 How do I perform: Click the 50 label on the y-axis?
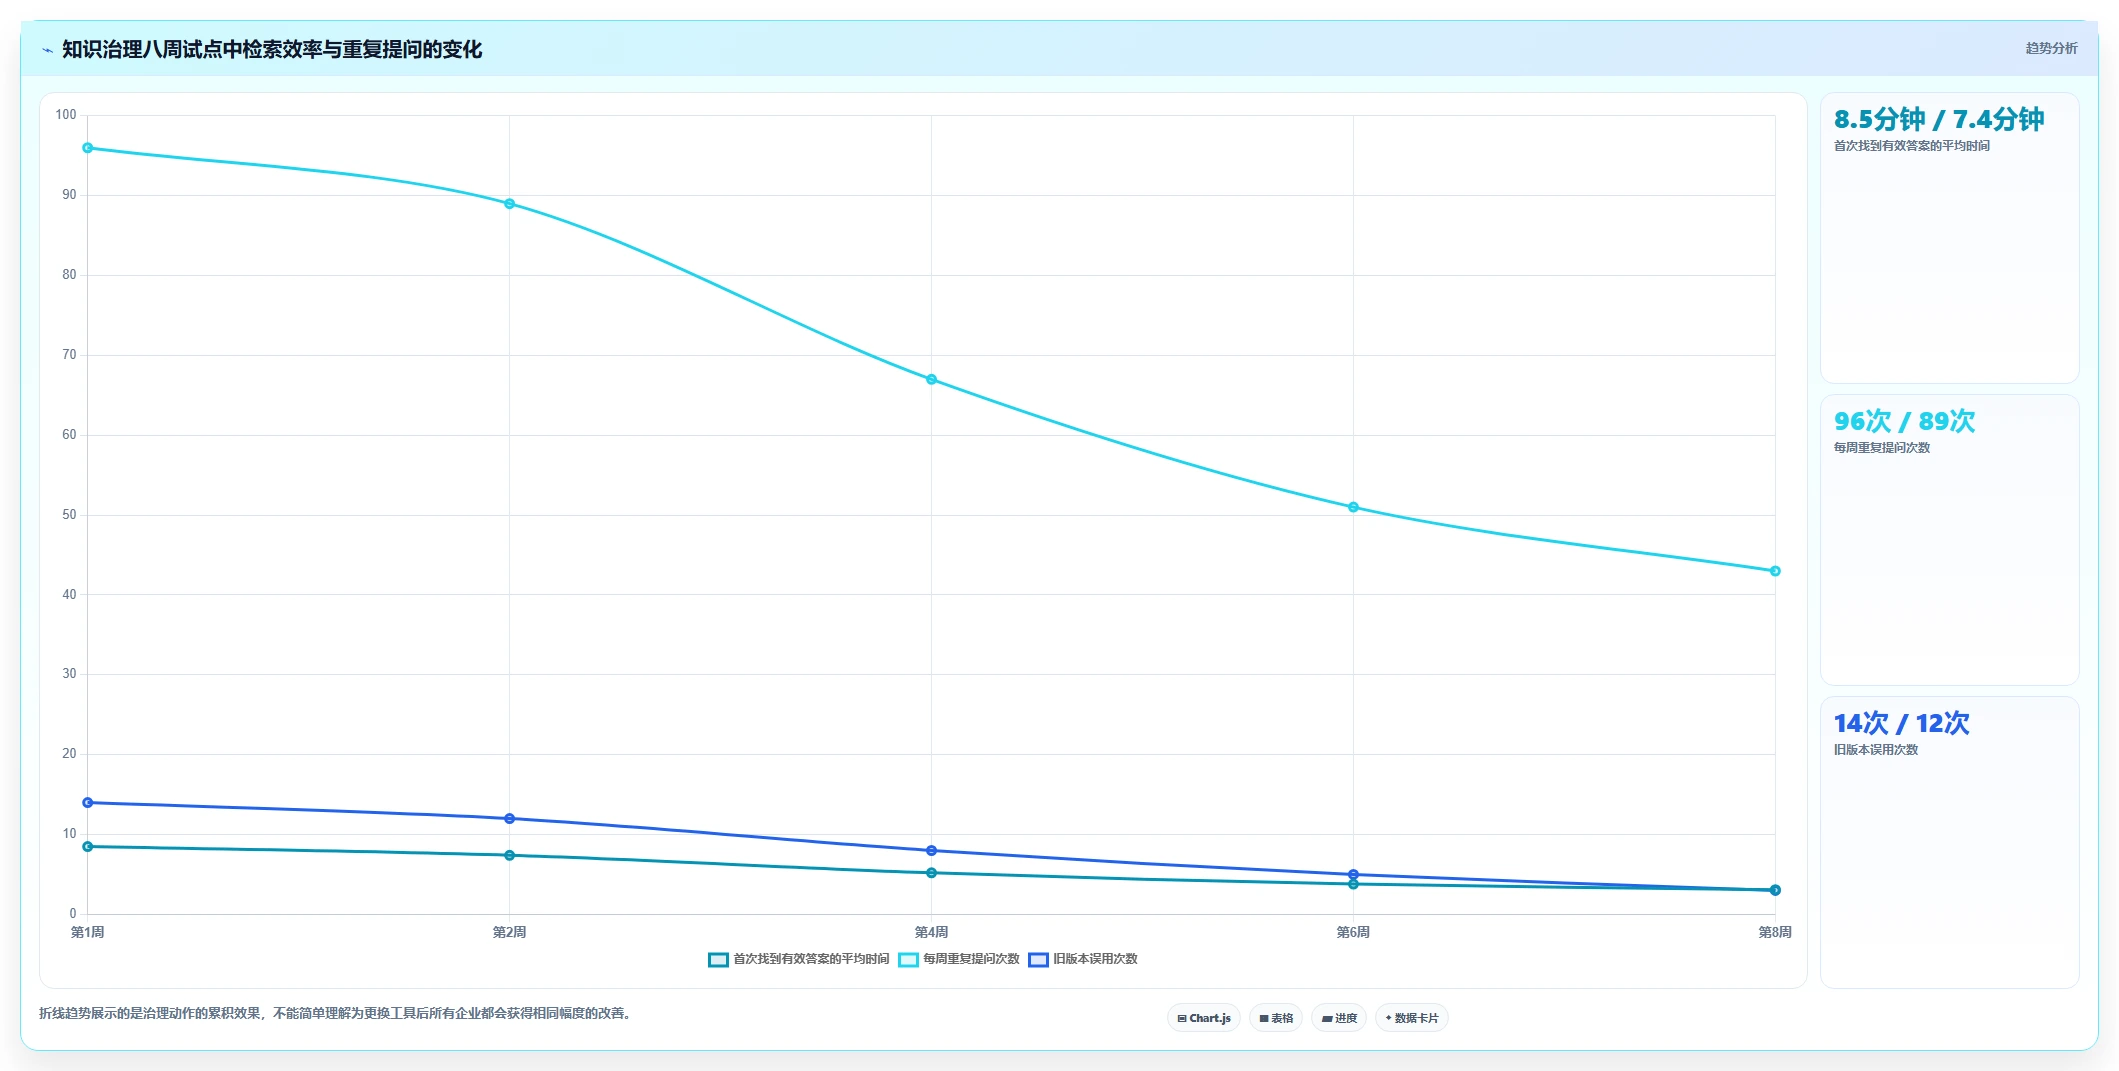coord(69,515)
